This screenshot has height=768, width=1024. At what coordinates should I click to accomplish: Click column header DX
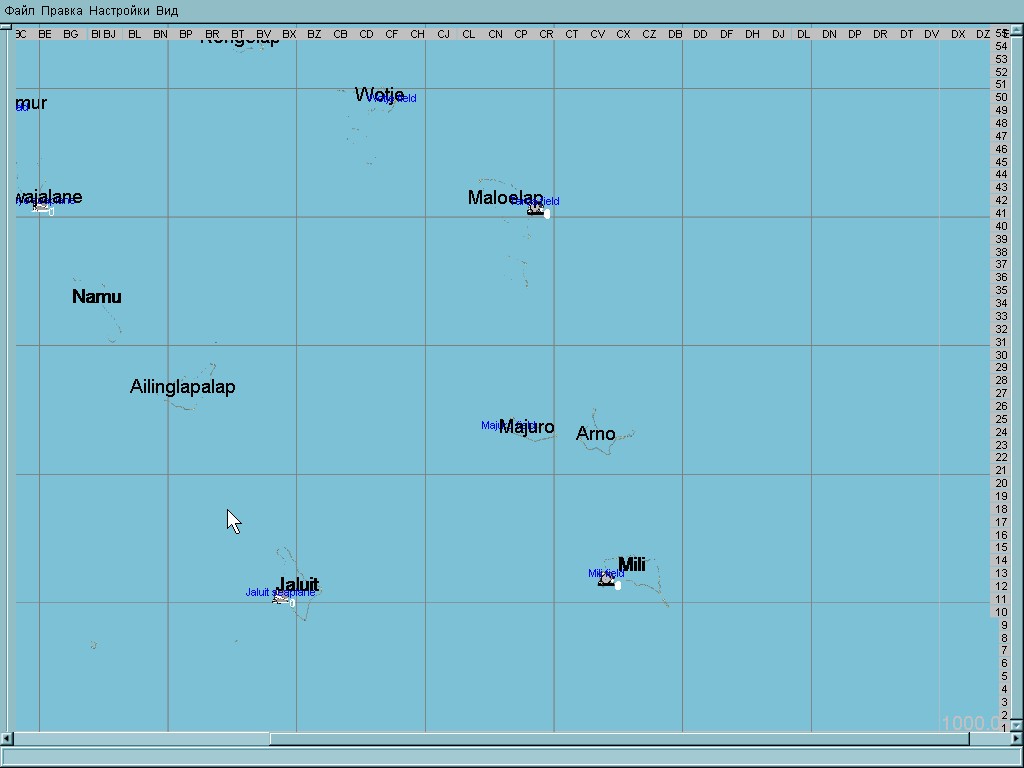coord(957,34)
